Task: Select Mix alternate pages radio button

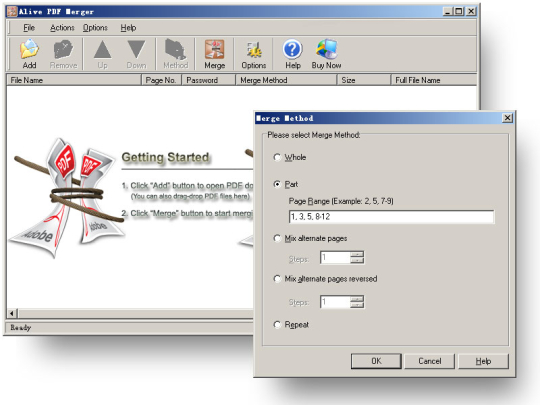Action: tap(277, 238)
